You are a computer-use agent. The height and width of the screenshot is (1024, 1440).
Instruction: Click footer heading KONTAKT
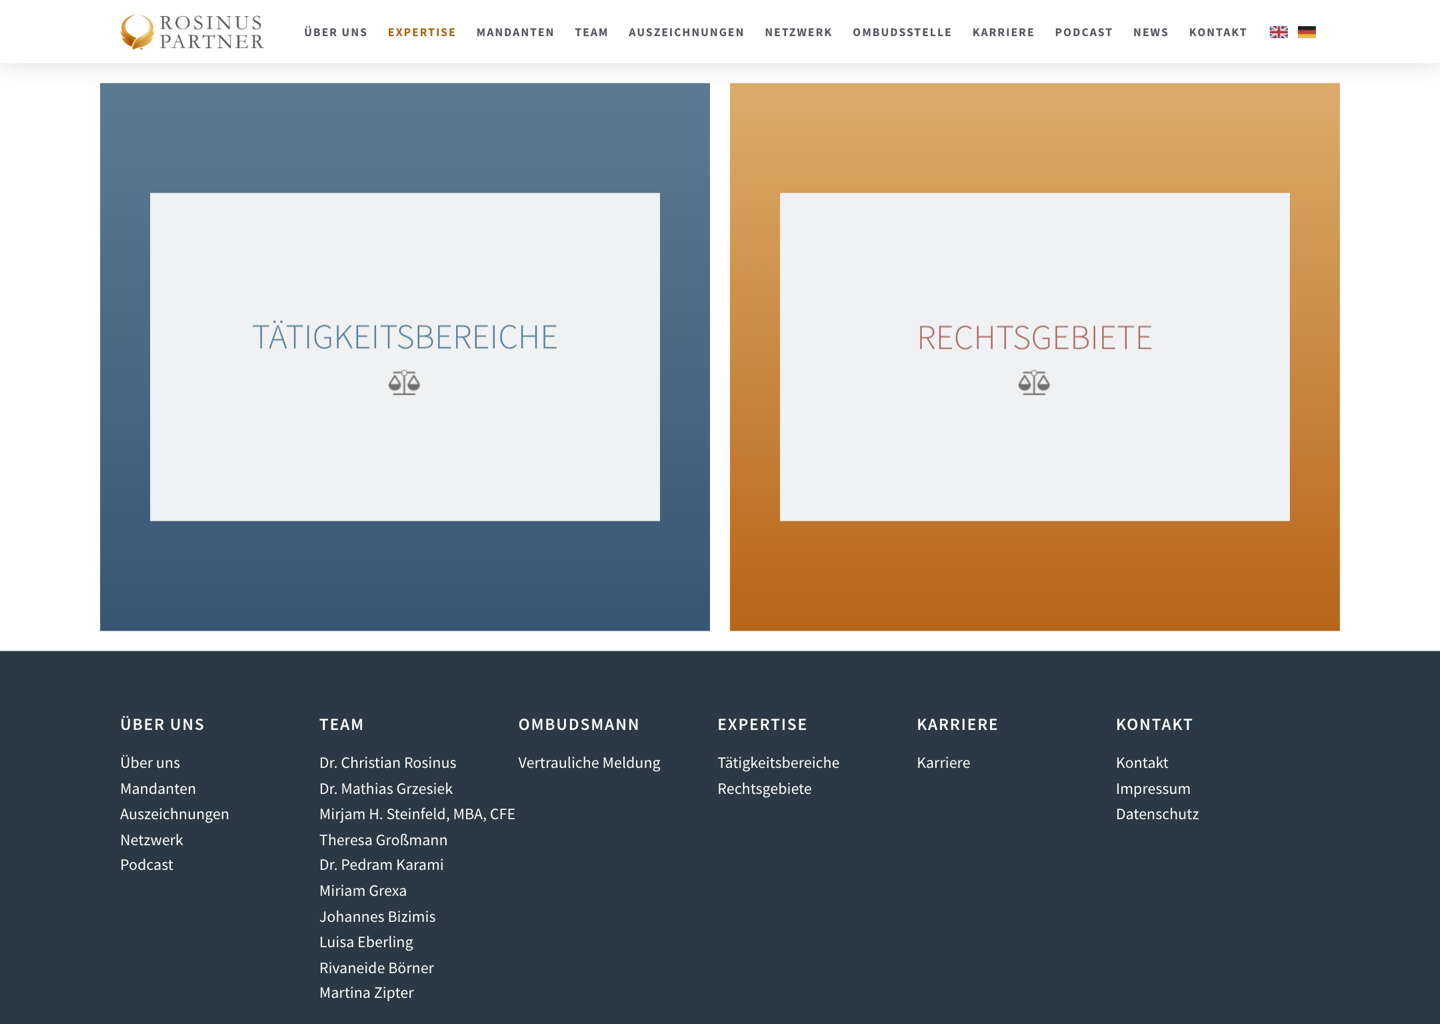(x=1154, y=724)
